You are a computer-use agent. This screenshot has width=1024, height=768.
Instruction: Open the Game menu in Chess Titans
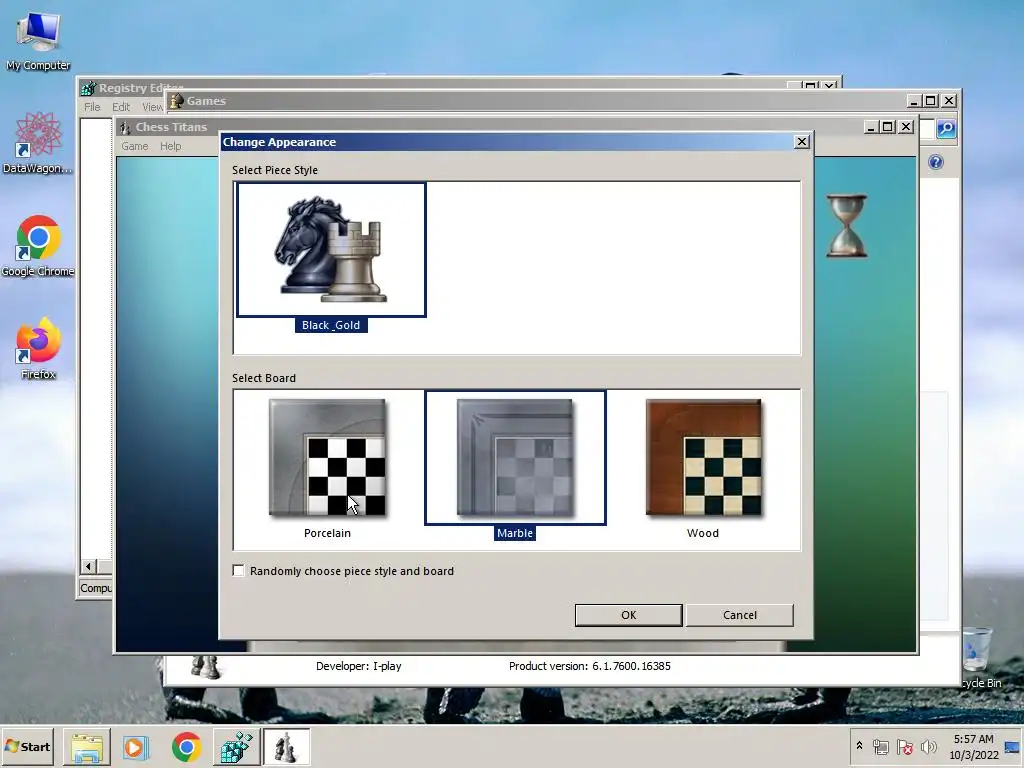click(135, 146)
